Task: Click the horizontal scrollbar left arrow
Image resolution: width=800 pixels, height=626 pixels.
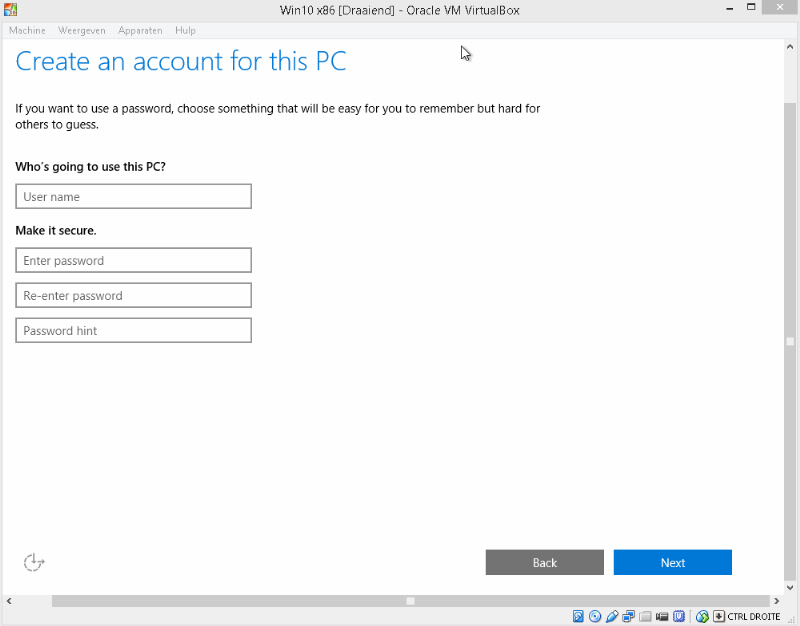Action: [9, 601]
